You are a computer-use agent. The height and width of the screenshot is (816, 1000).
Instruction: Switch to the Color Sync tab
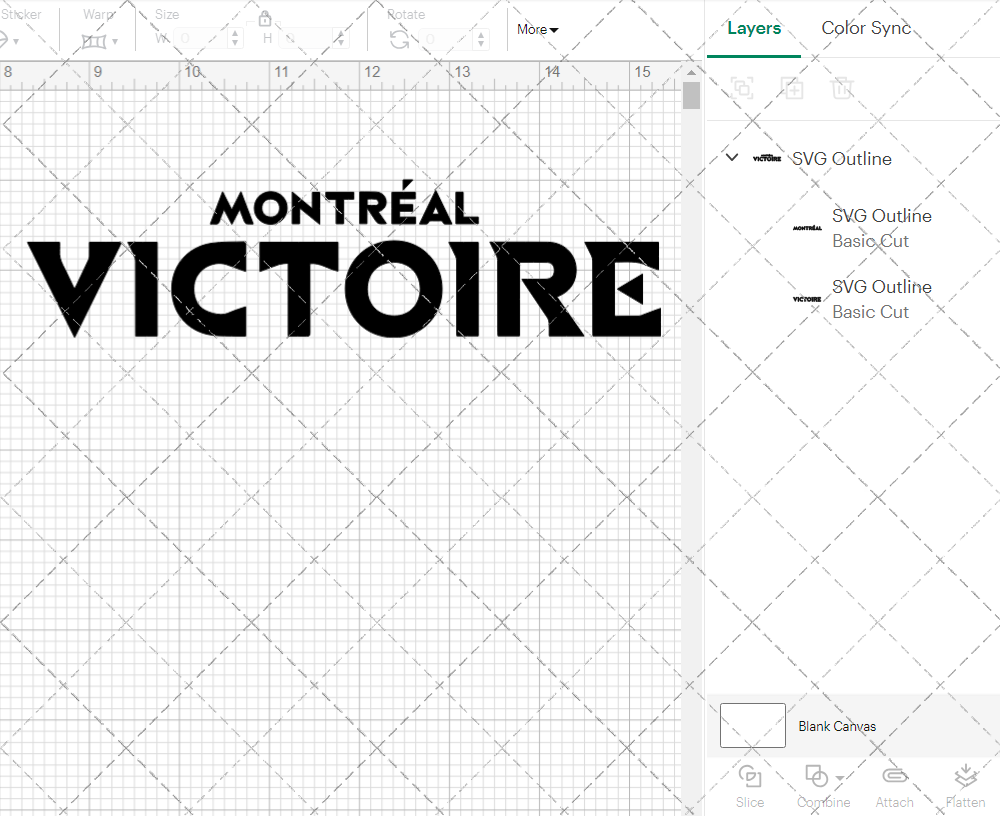866,28
